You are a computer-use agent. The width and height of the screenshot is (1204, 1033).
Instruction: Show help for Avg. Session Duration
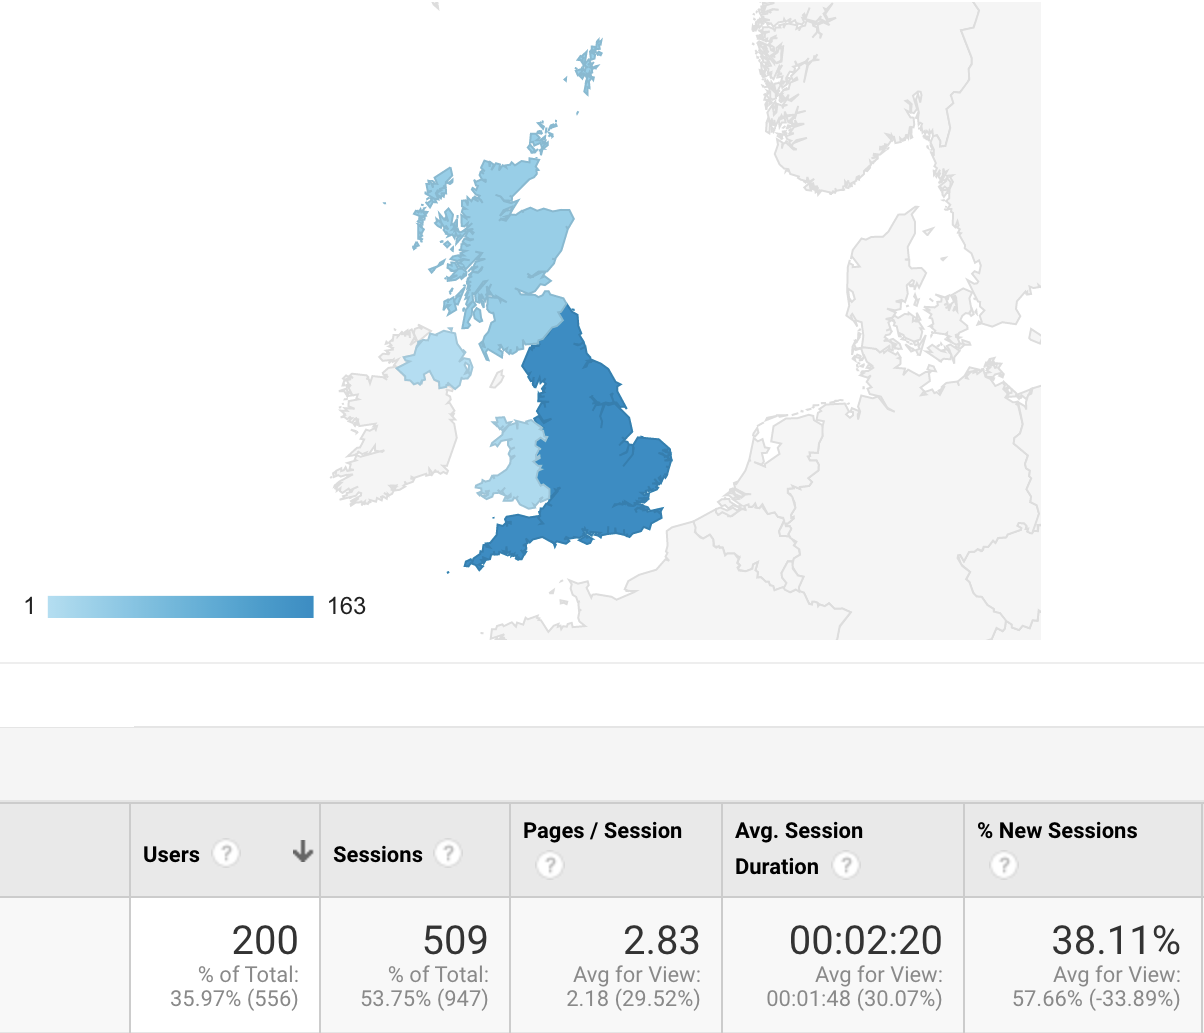846,866
